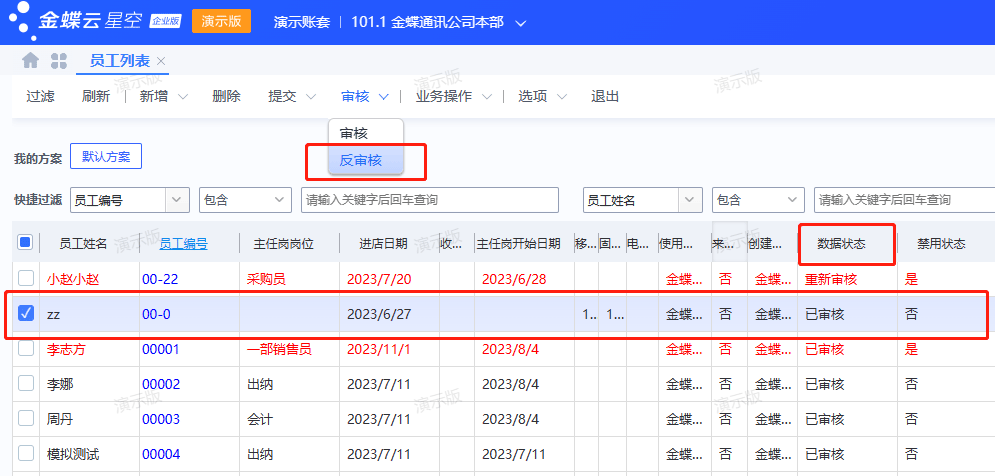Click the 审核 toolbar menu
This screenshot has width=995, height=476.
[x=355, y=96]
